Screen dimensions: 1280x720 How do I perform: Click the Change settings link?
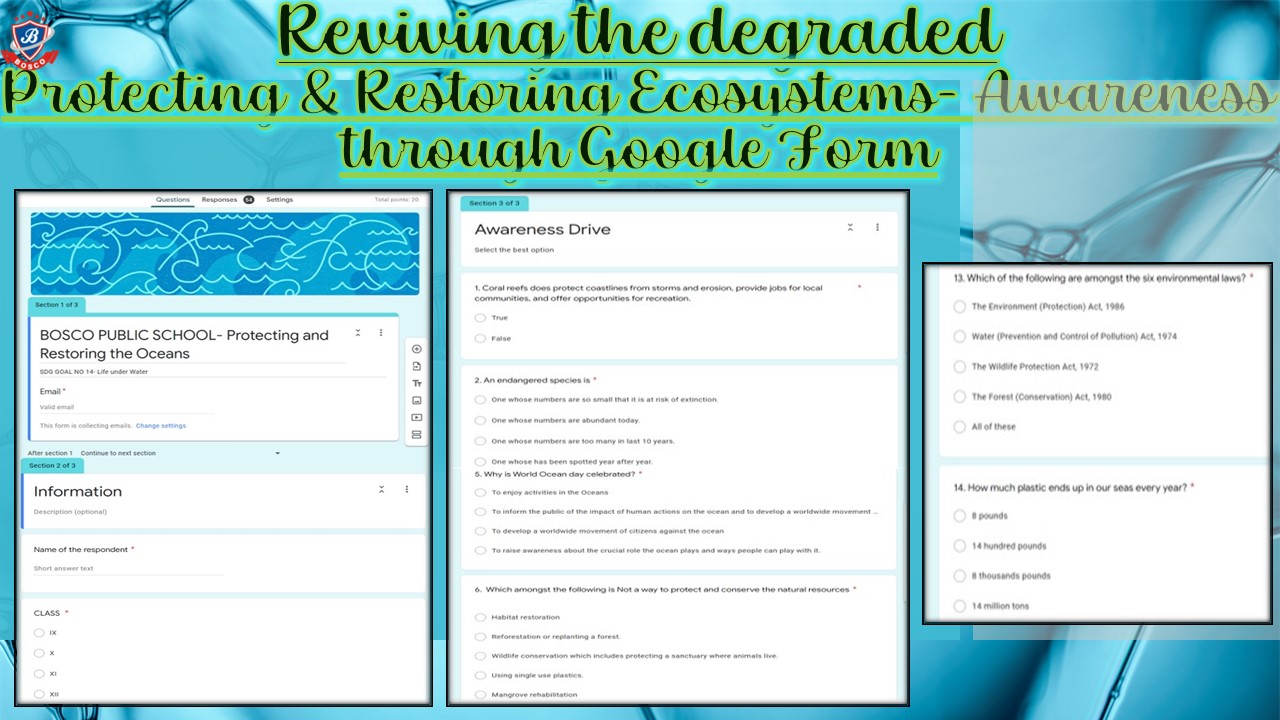pyautogui.click(x=161, y=426)
